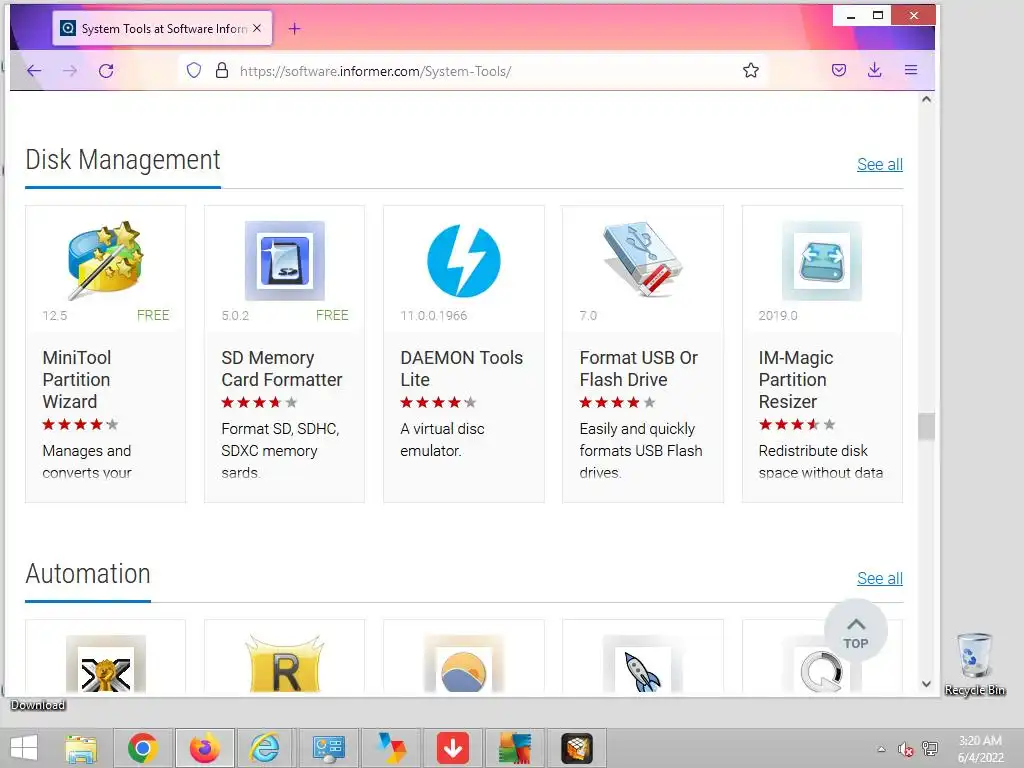
Task: Open MiniTool Partition Wizard title link
Action: point(77,379)
